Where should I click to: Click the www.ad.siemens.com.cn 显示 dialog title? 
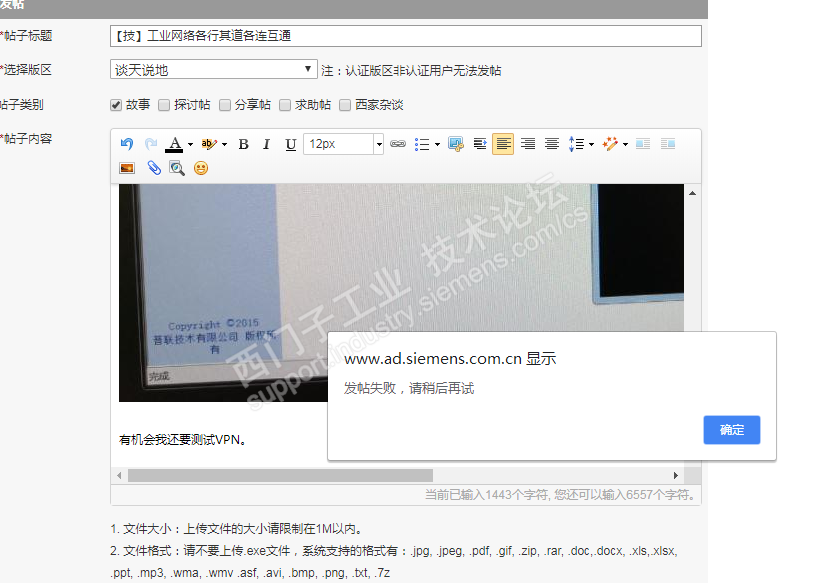click(450, 359)
